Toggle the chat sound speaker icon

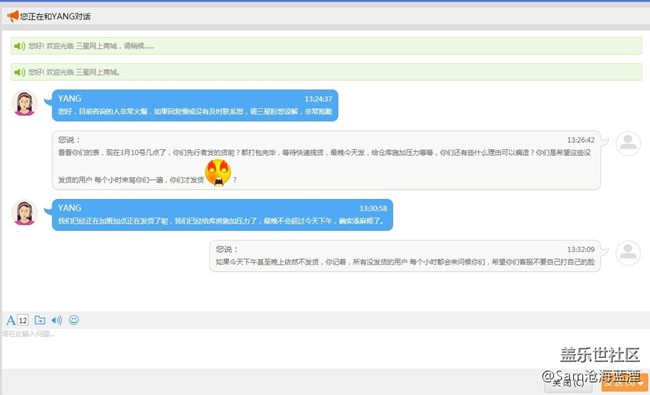[57, 320]
